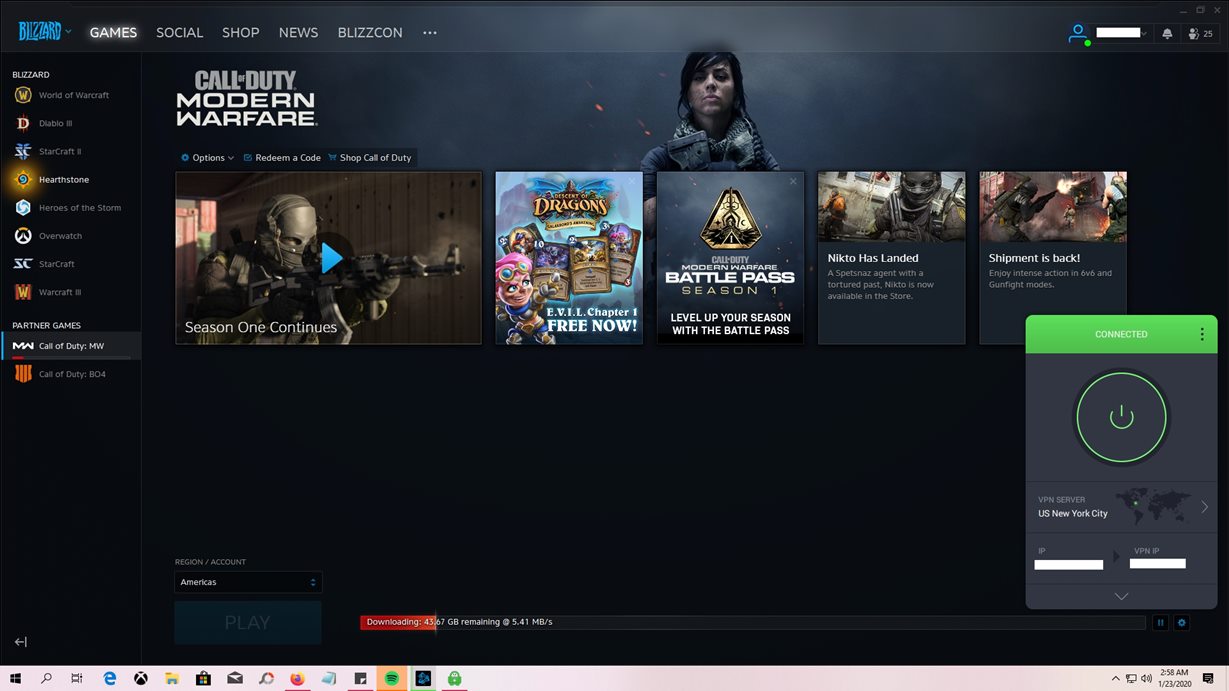
Task: Open the VPN app from the taskbar
Action: (x=455, y=678)
